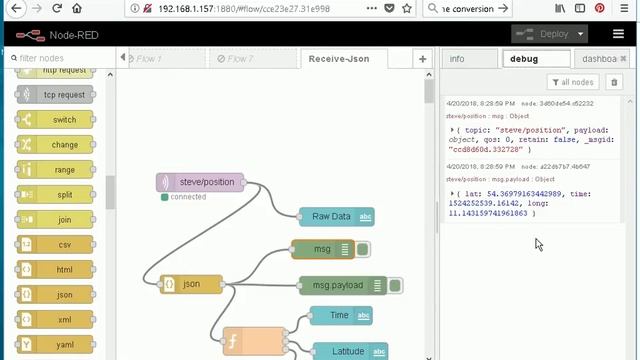This screenshot has width=640, height=360.
Task: Click the browser search box
Action: tap(467, 9)
